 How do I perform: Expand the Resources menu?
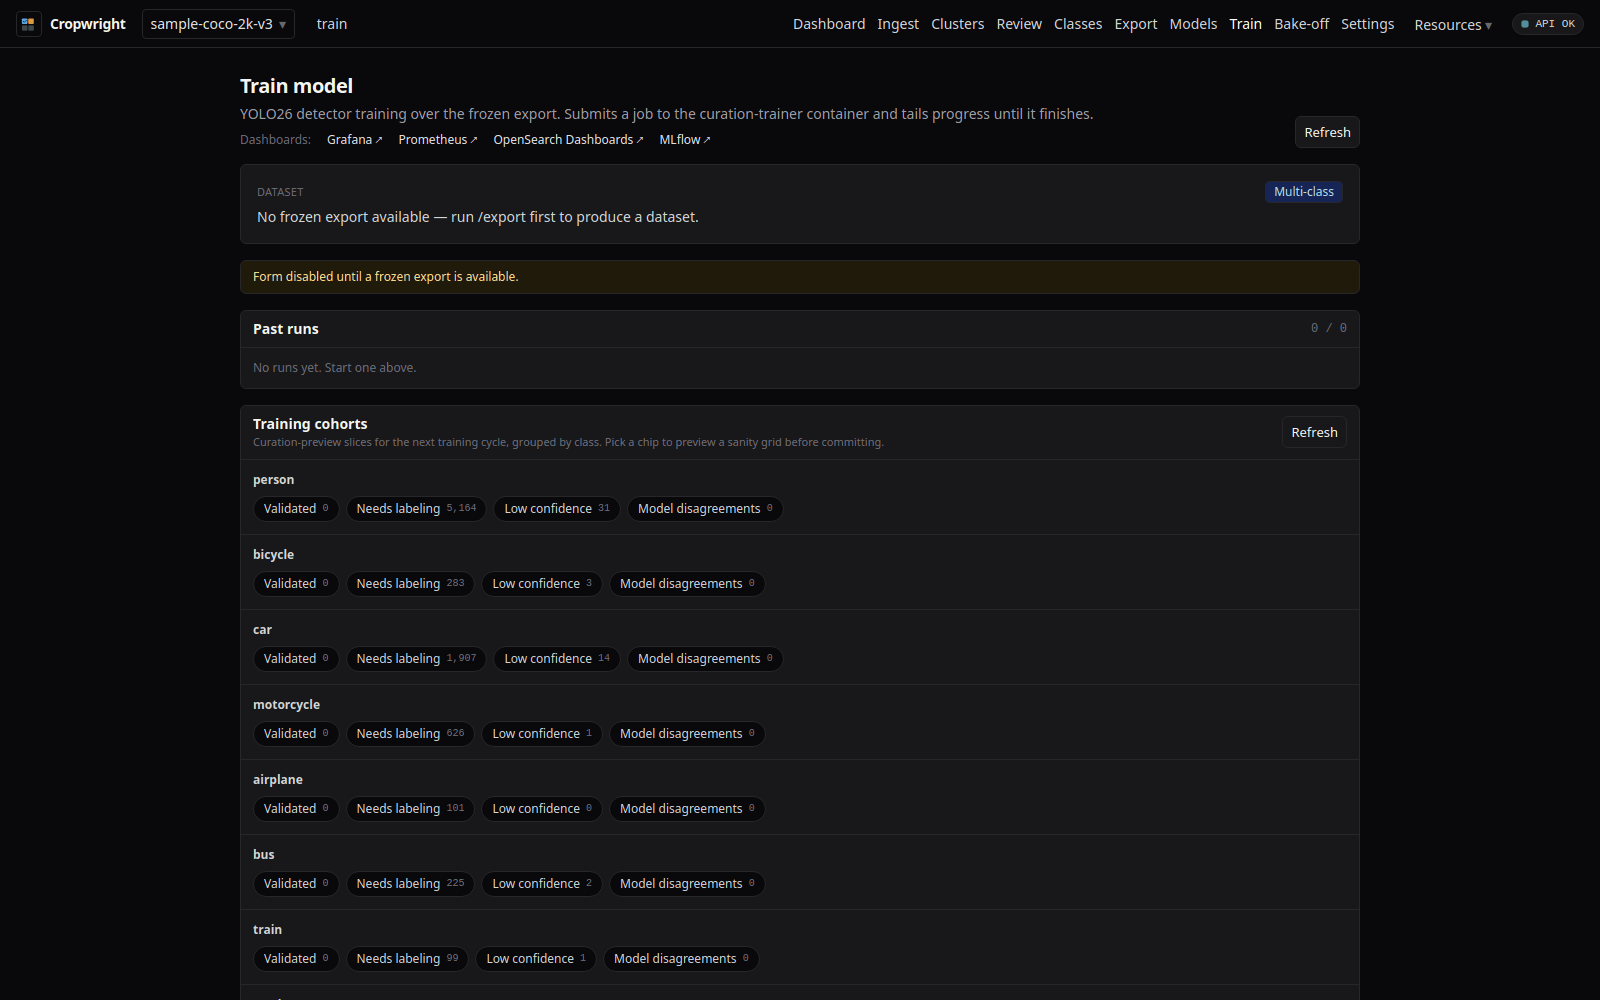point(1453,25)
